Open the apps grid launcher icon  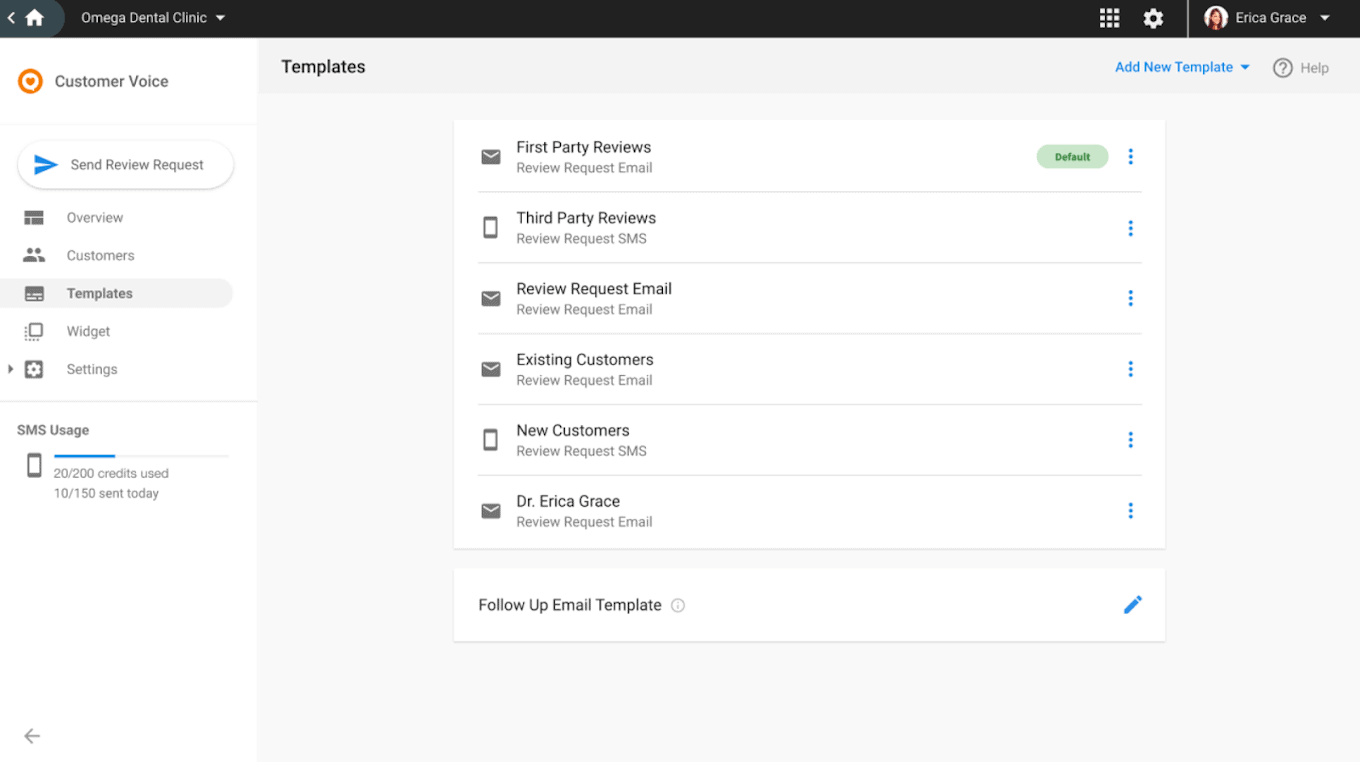coord(1109,18)
